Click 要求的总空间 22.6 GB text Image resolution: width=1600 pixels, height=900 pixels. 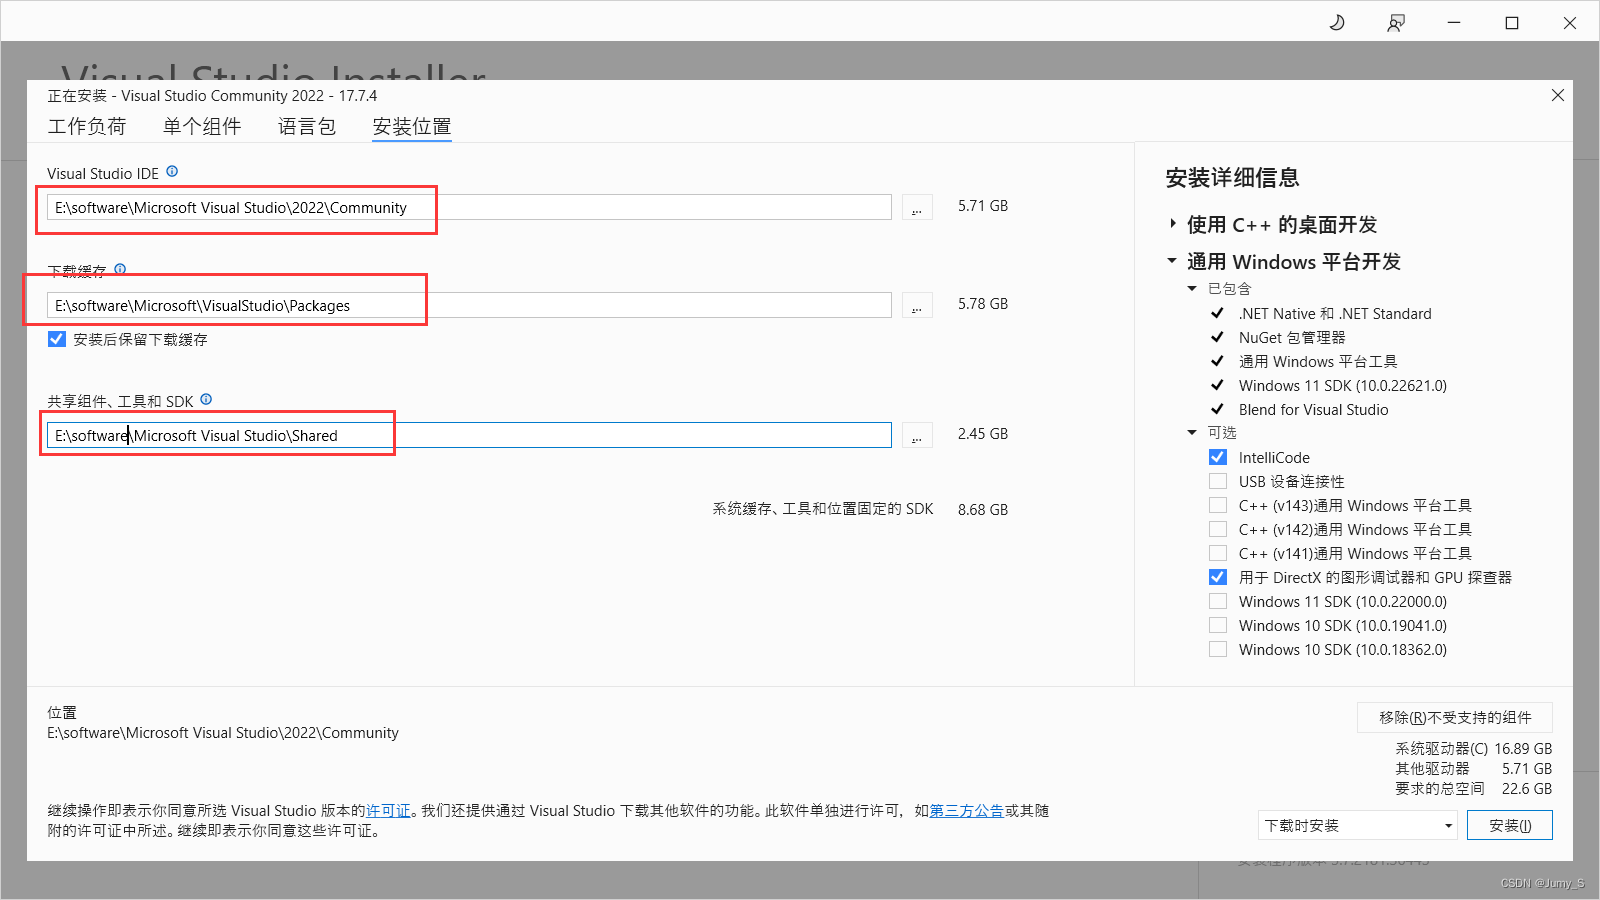click(1473, 788)
